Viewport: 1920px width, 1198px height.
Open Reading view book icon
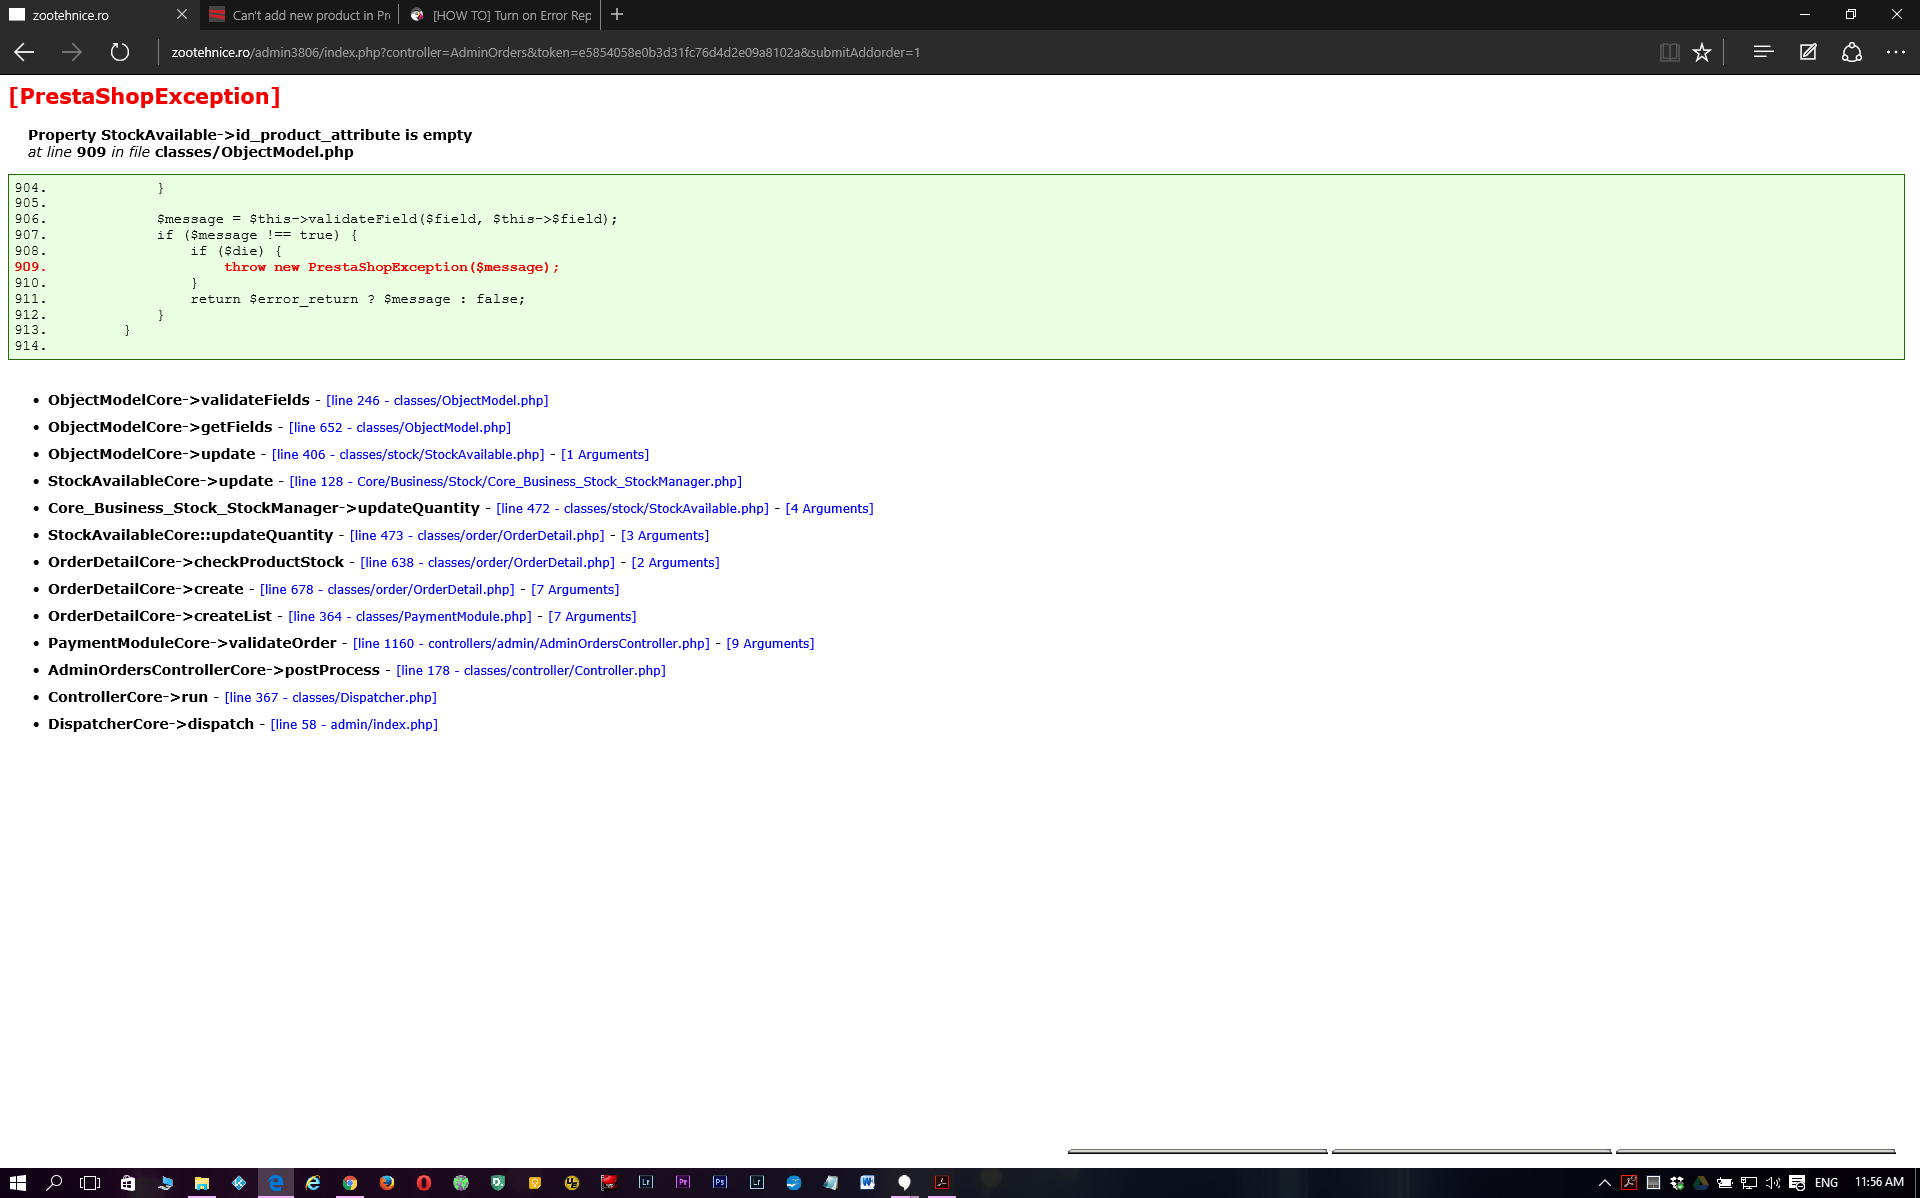(x=1669, y=52)
